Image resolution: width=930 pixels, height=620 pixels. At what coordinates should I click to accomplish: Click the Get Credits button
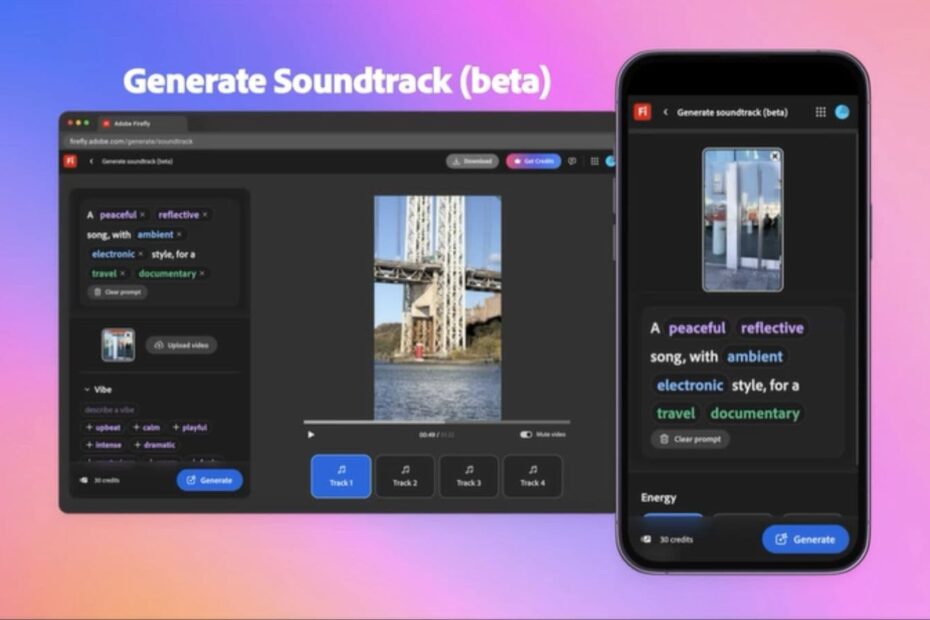point(533,161)
